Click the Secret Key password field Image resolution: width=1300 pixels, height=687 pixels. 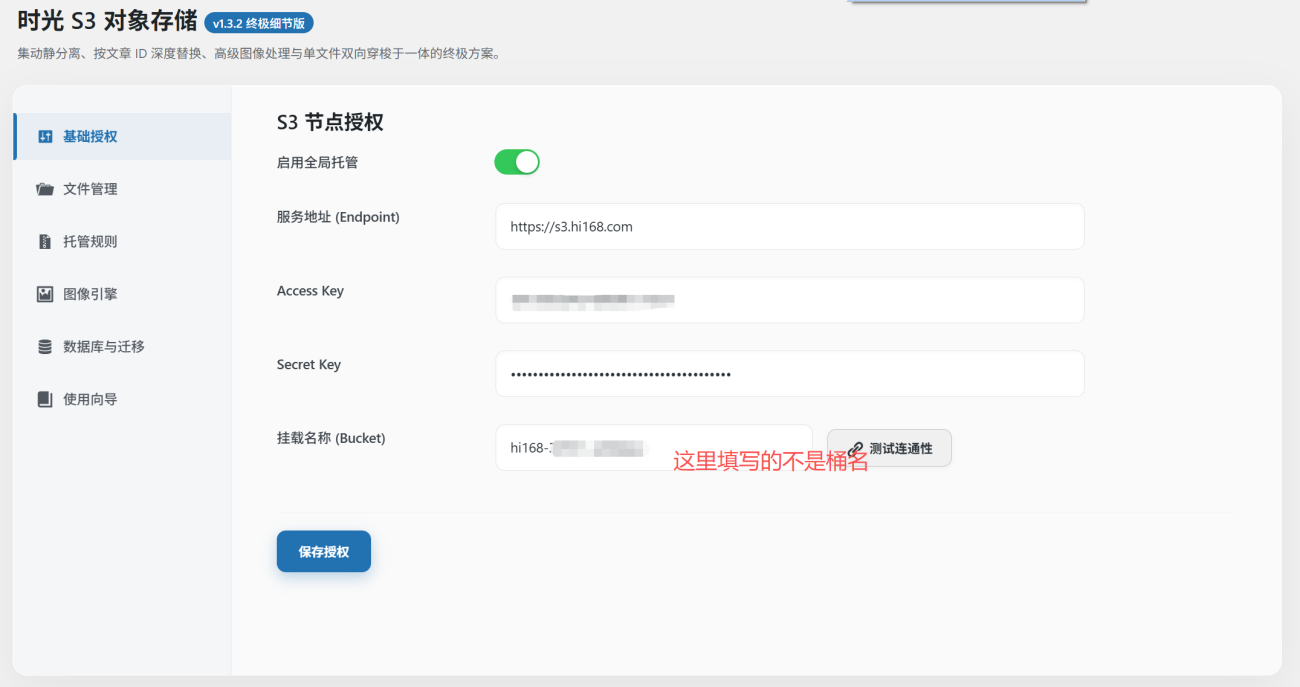(x=789, y=374)
